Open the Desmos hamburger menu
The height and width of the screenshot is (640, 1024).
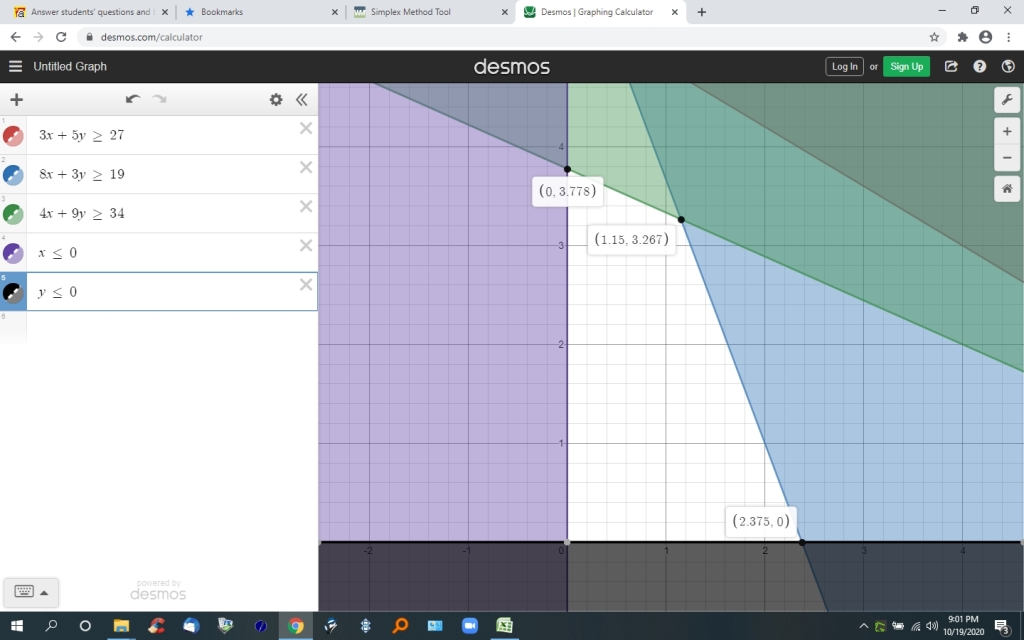[16, 66]
